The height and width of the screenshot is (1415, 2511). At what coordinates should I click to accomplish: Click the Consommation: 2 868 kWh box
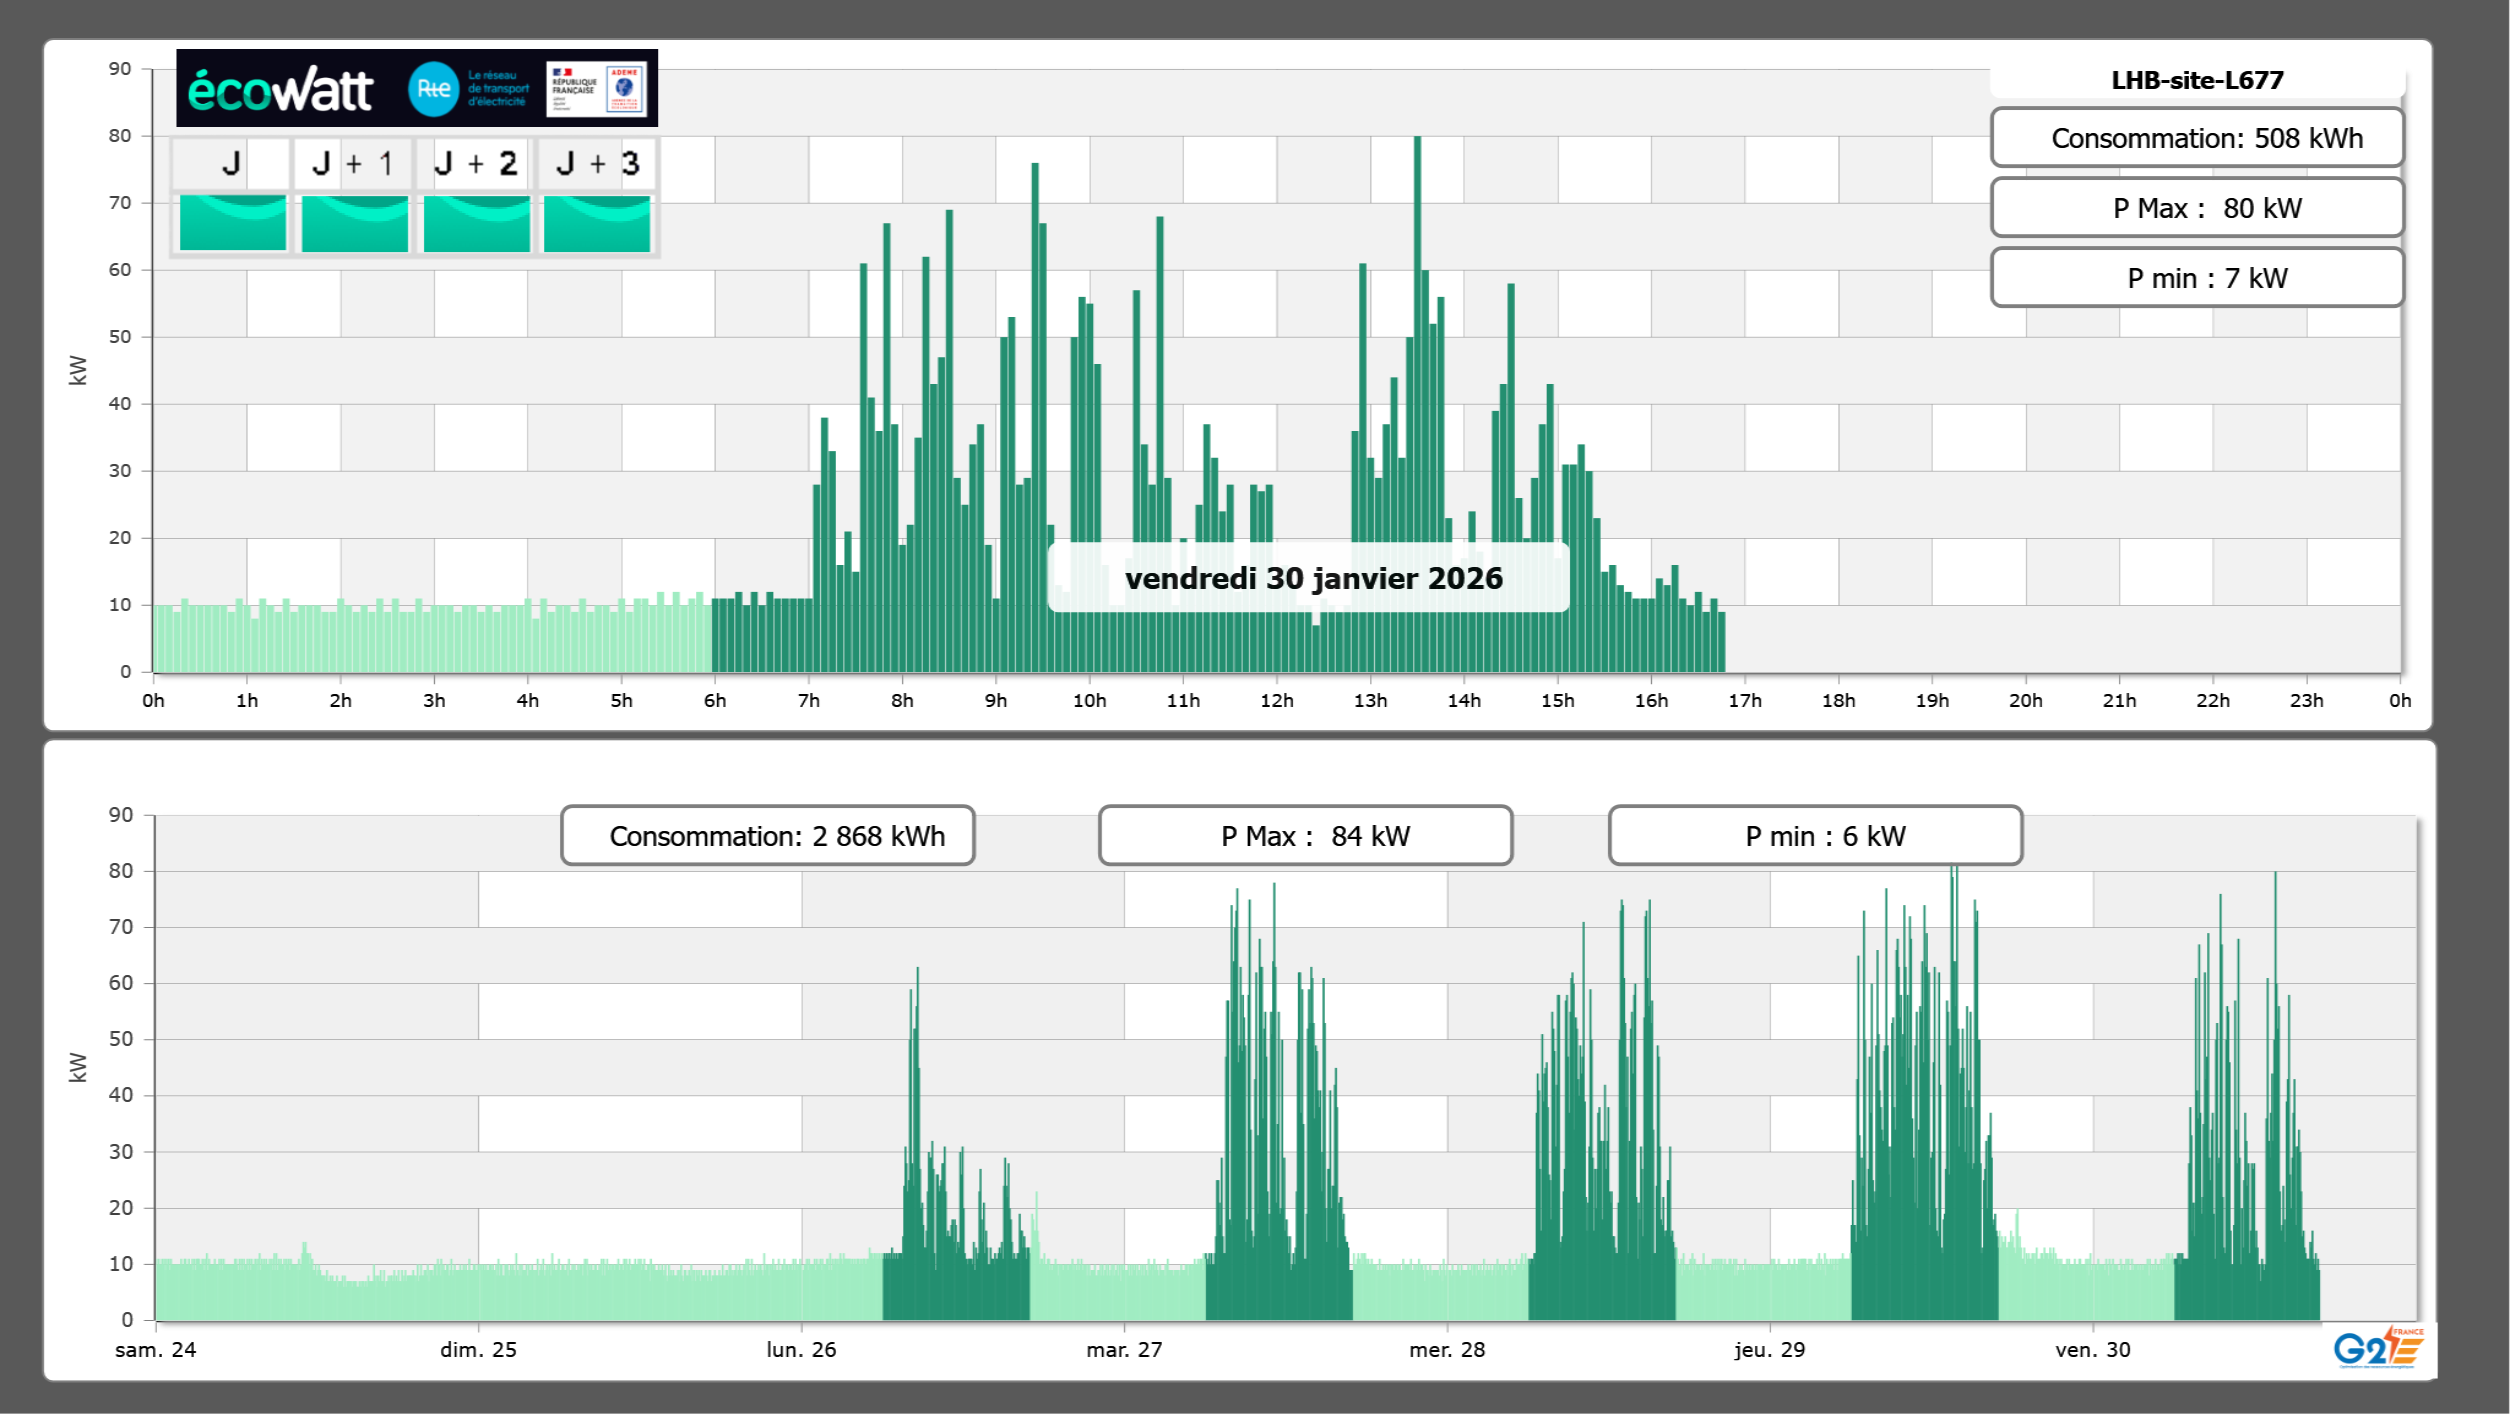768,836
